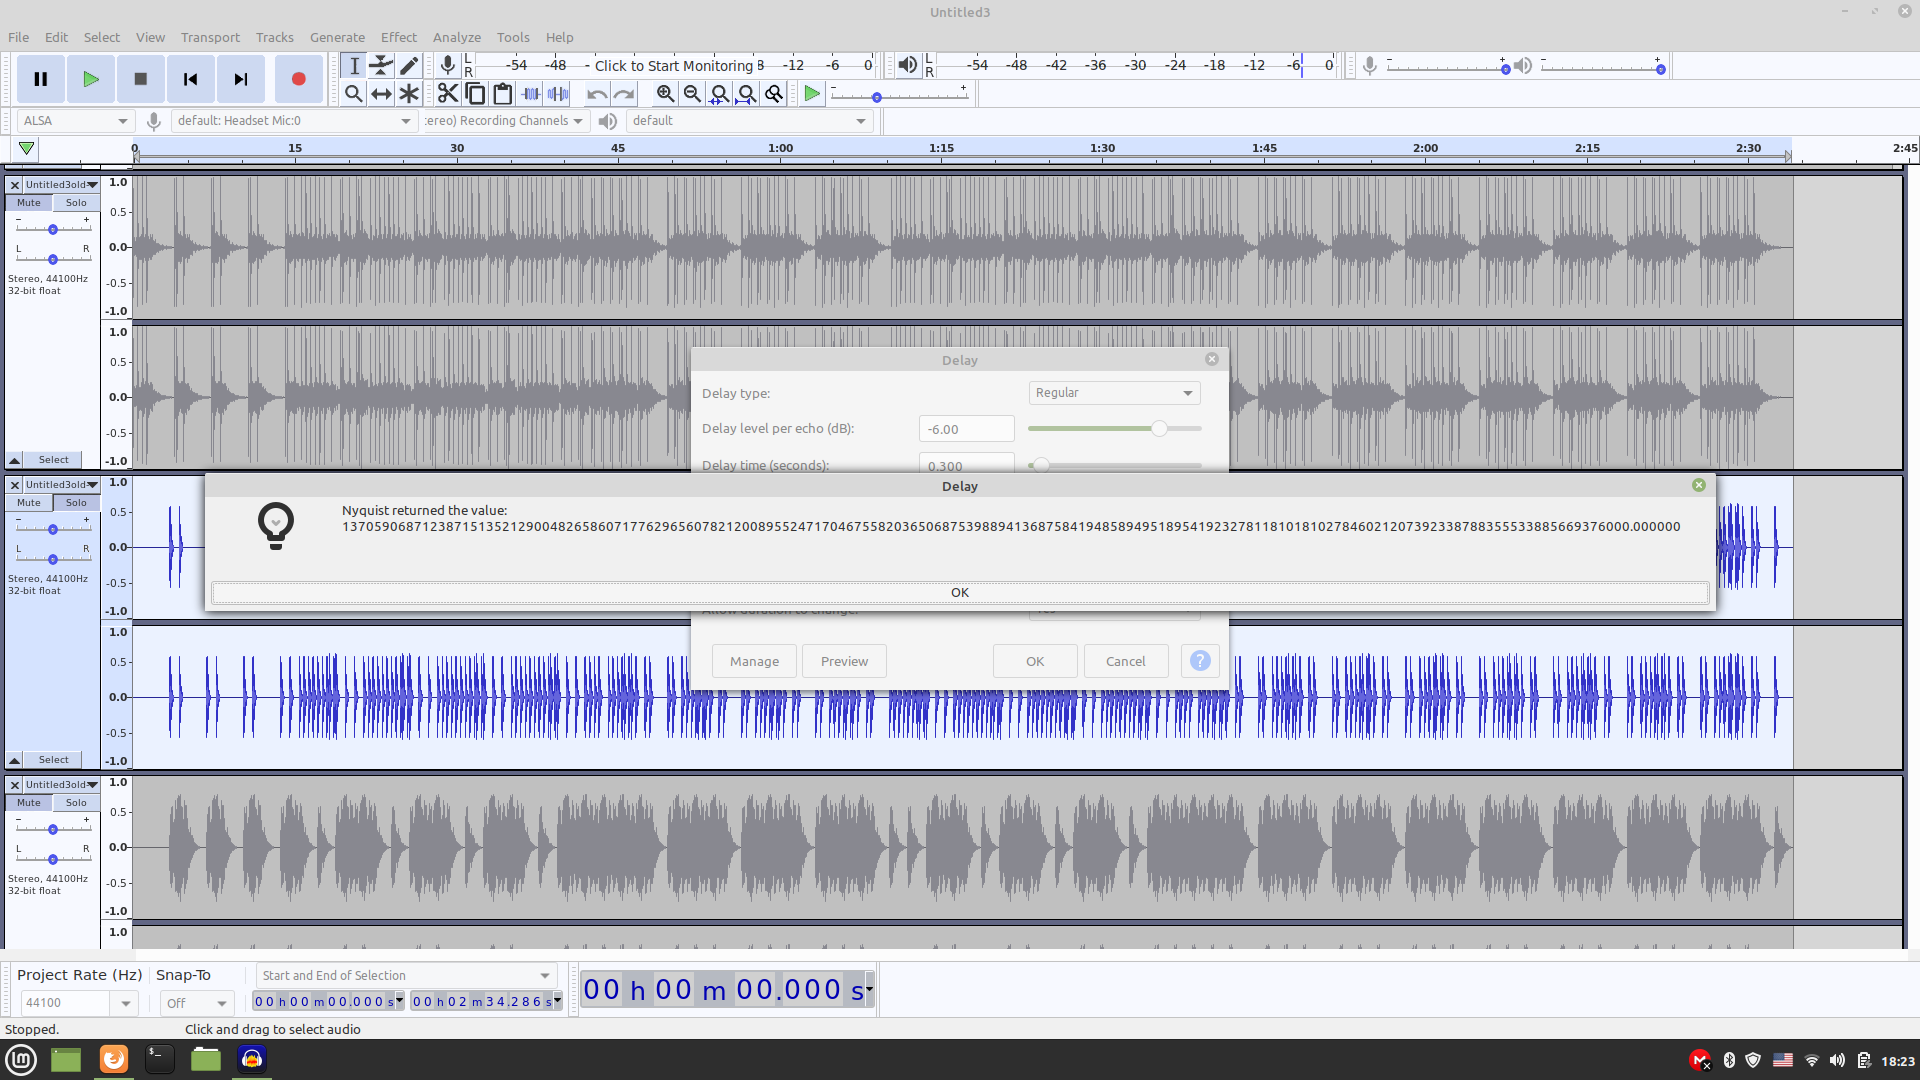1920x1080 pixels.
Task: Open the Delay type dropdown
Action: [1113, 392]
